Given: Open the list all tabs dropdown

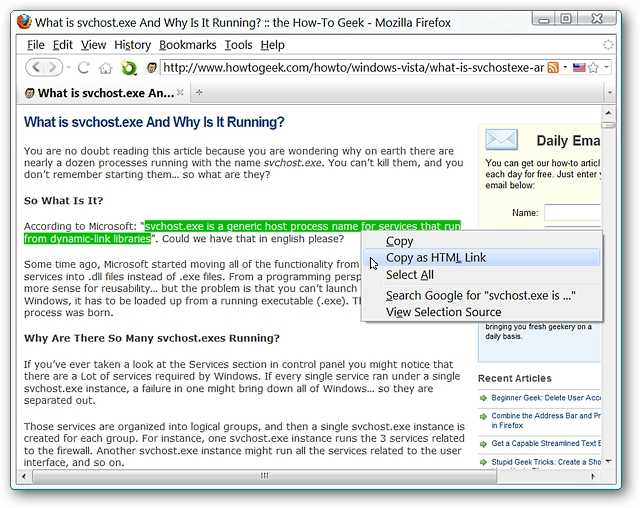Looking at the screenshot, I should (609, 93).
